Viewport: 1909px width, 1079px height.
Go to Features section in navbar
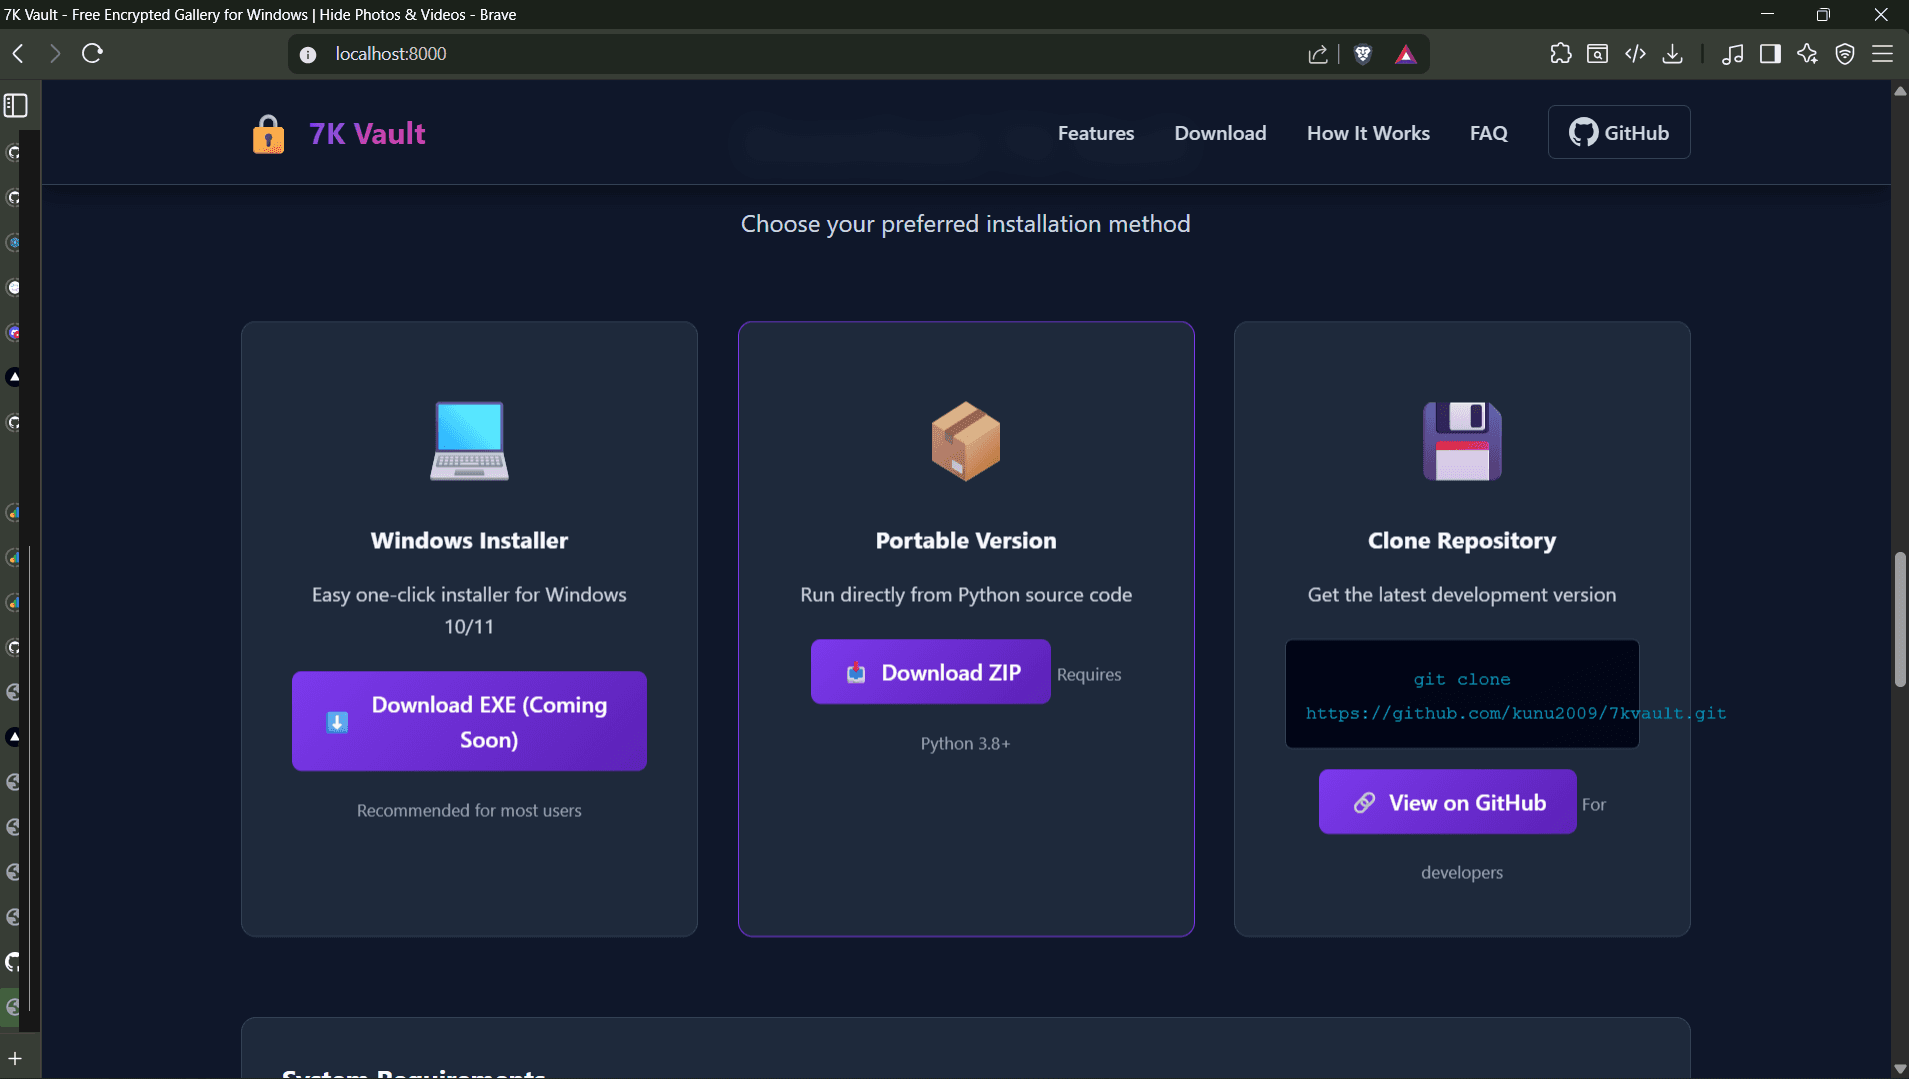(x=1095, y=133)
